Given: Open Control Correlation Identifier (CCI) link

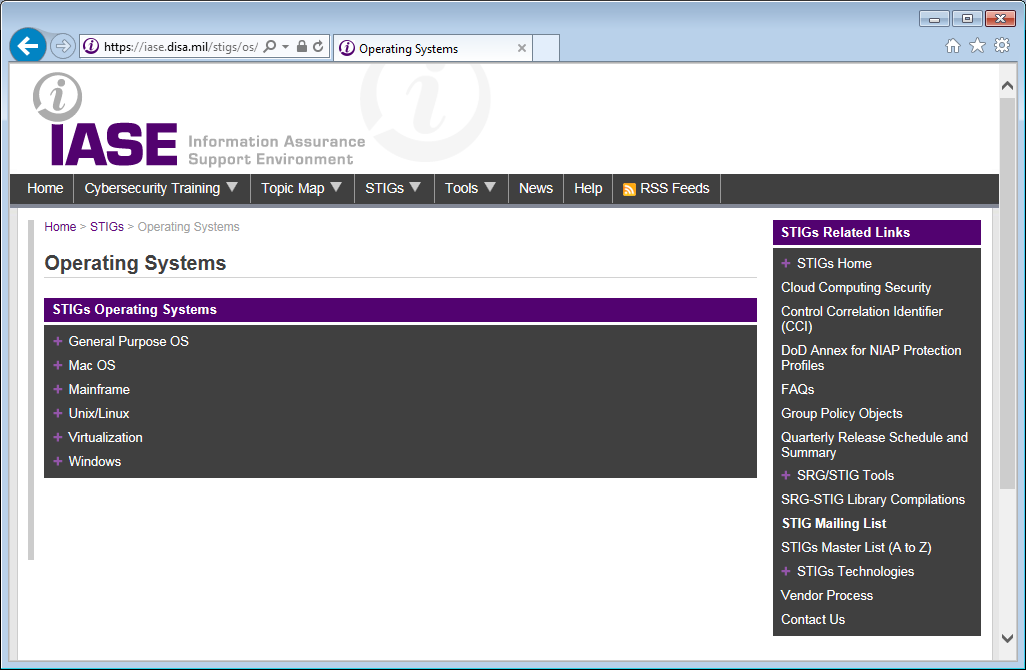Looking at the screenshot, I should pyautogui.click(x=862, y=319).
